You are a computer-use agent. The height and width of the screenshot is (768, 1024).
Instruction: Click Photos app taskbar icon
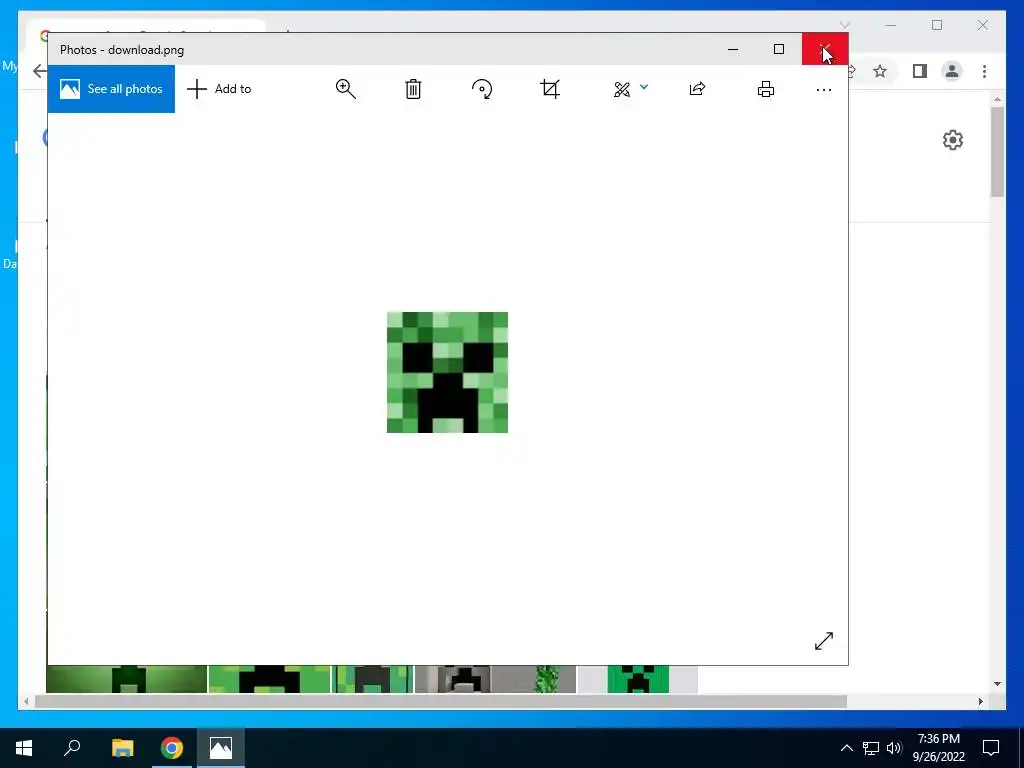coord(221,748)
